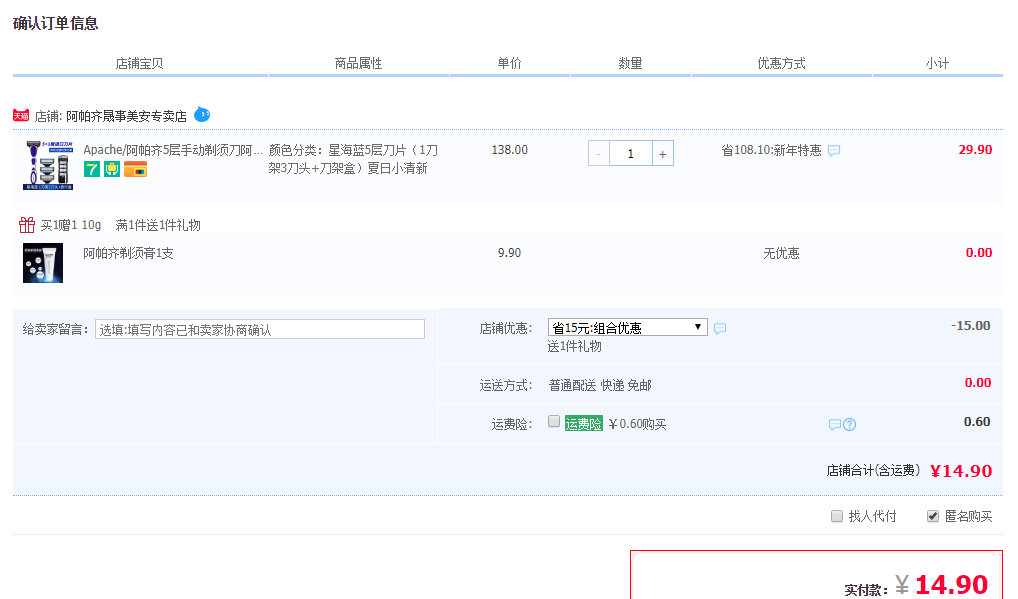
Task: Open the question-mark help icon for 运费险
Action: point(849,424)
